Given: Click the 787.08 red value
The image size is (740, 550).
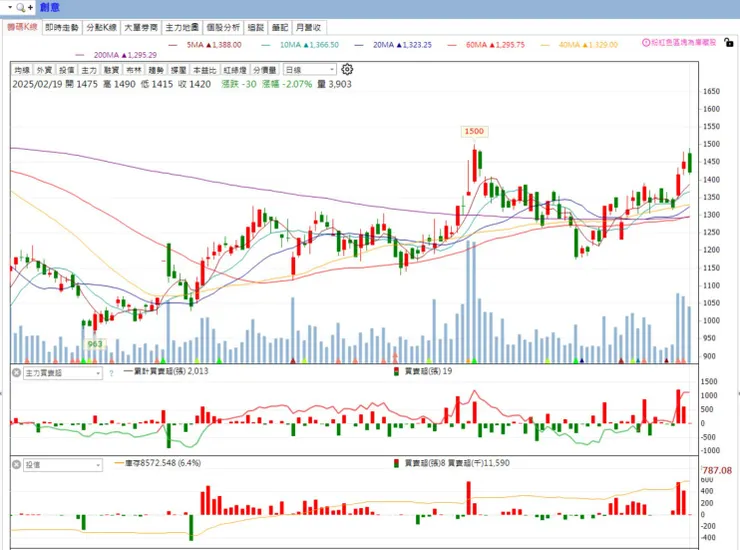Looking at the screenshot, I should click(x=717, y=470).
